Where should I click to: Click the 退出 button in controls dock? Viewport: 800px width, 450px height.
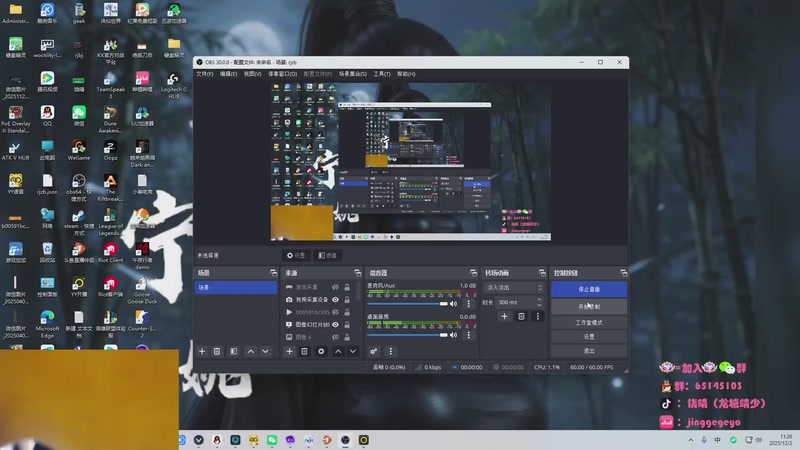click(x=589, y=351)
